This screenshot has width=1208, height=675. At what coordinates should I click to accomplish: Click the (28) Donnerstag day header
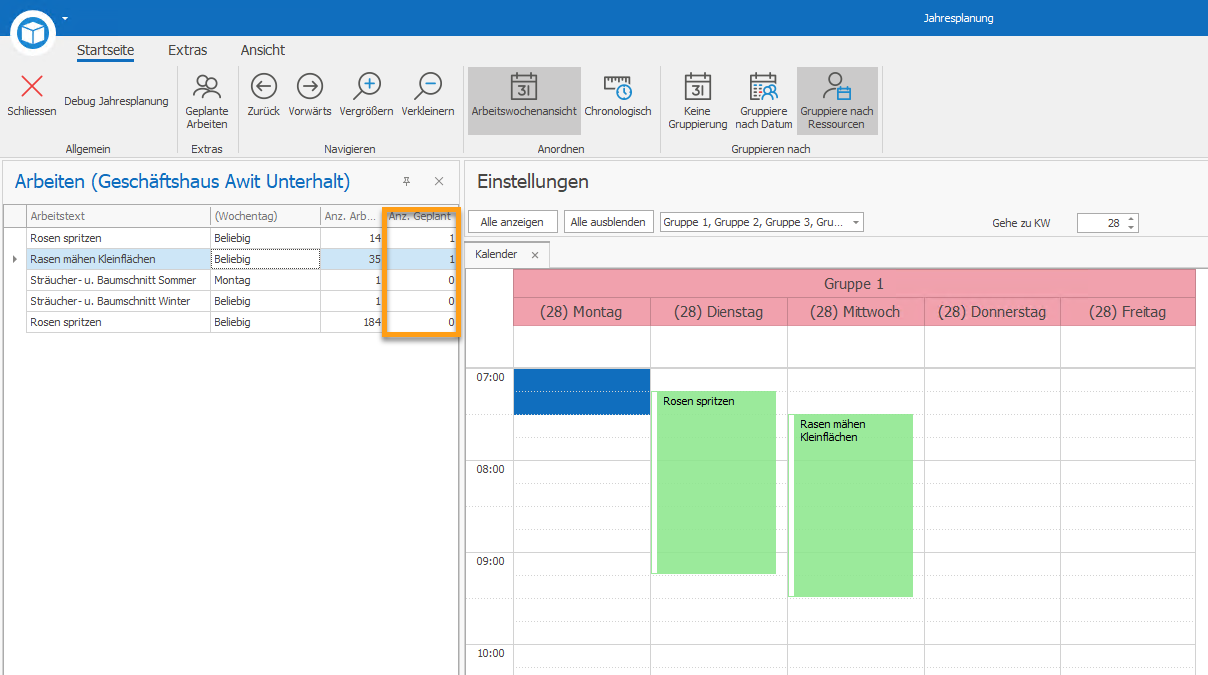(992, 312)
